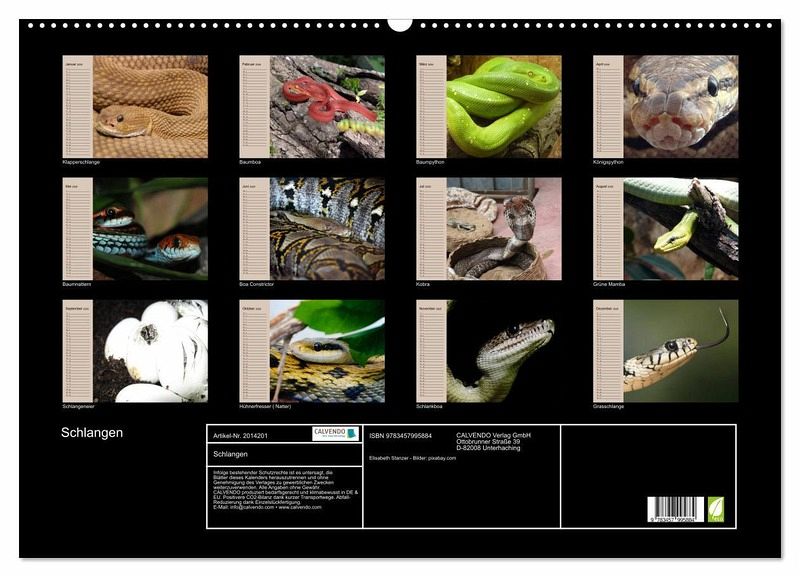Click the Artikel-Nr. 2014201 field
800x577 pixels.
240,436
